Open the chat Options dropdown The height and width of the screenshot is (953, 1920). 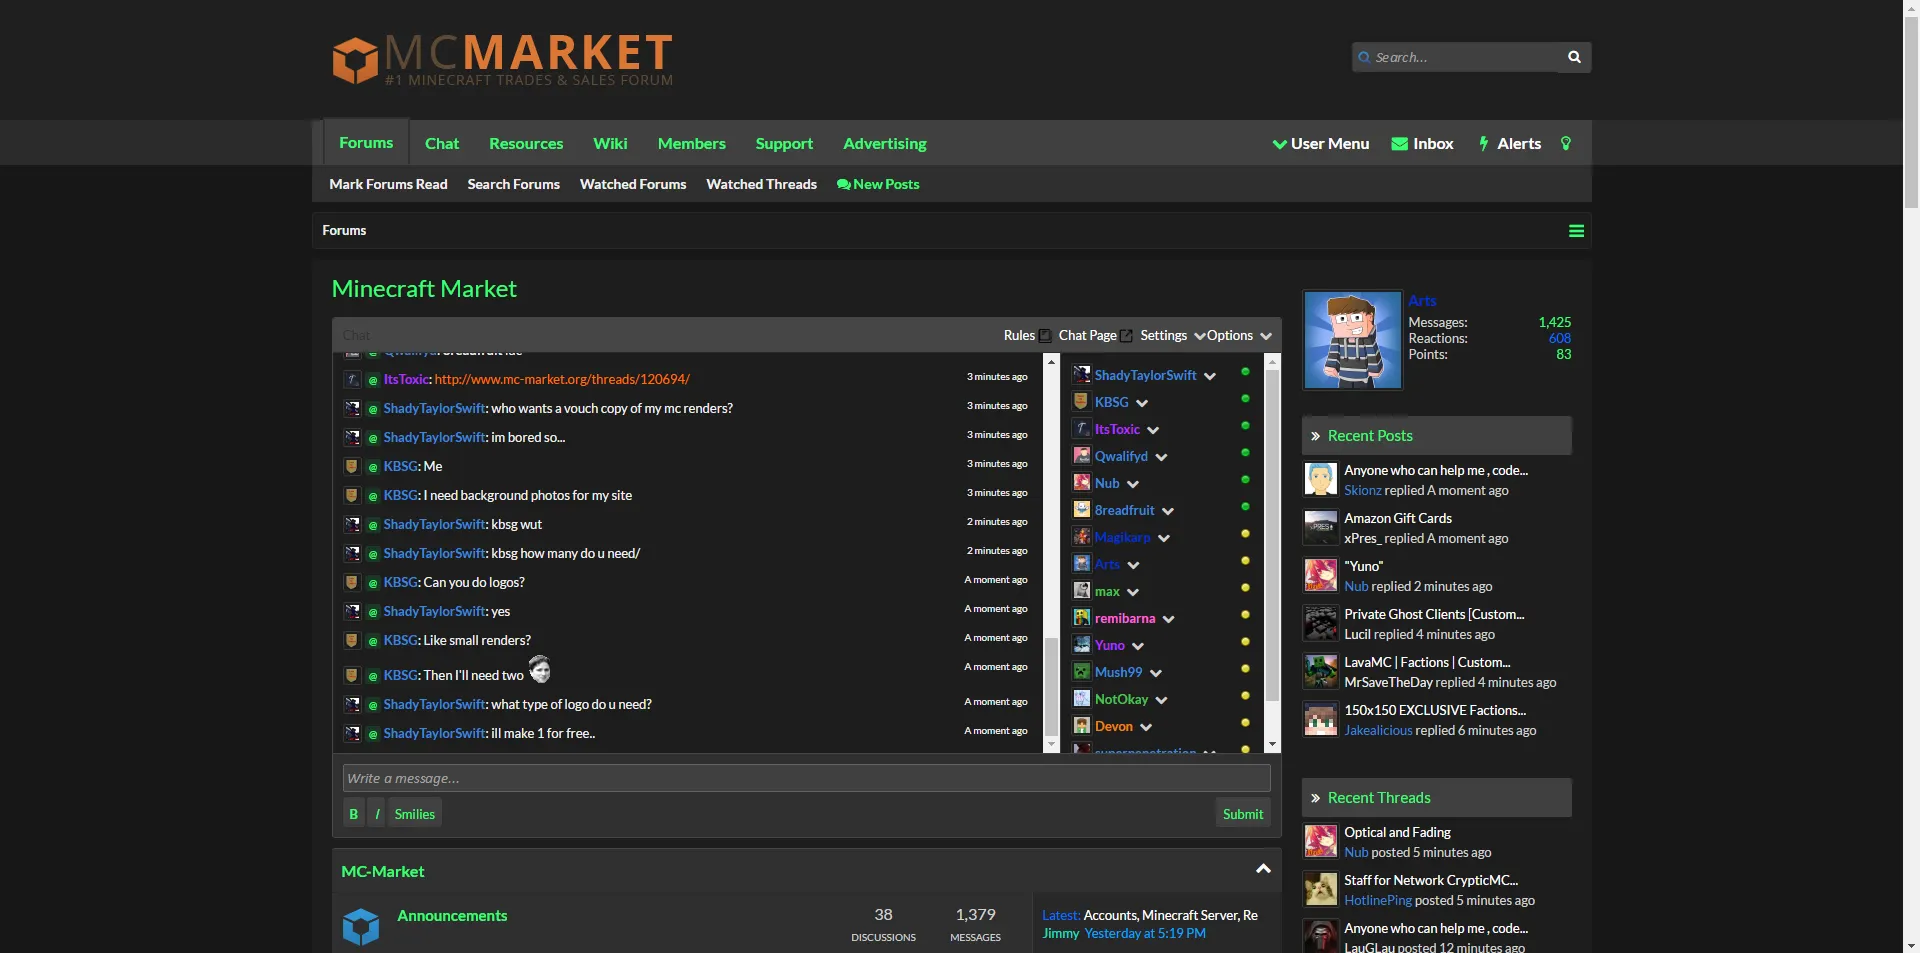[x=1239, y=336]
